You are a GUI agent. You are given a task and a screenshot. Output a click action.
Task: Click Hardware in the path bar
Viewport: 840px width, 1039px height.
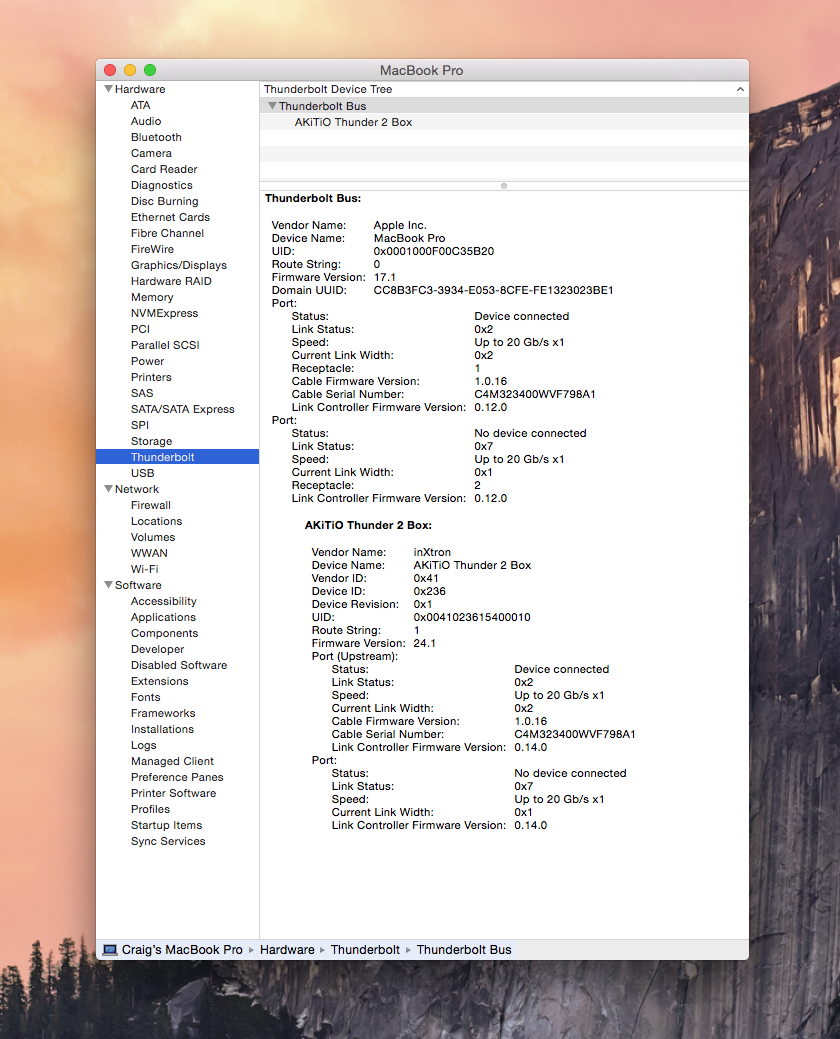(287, 950)
